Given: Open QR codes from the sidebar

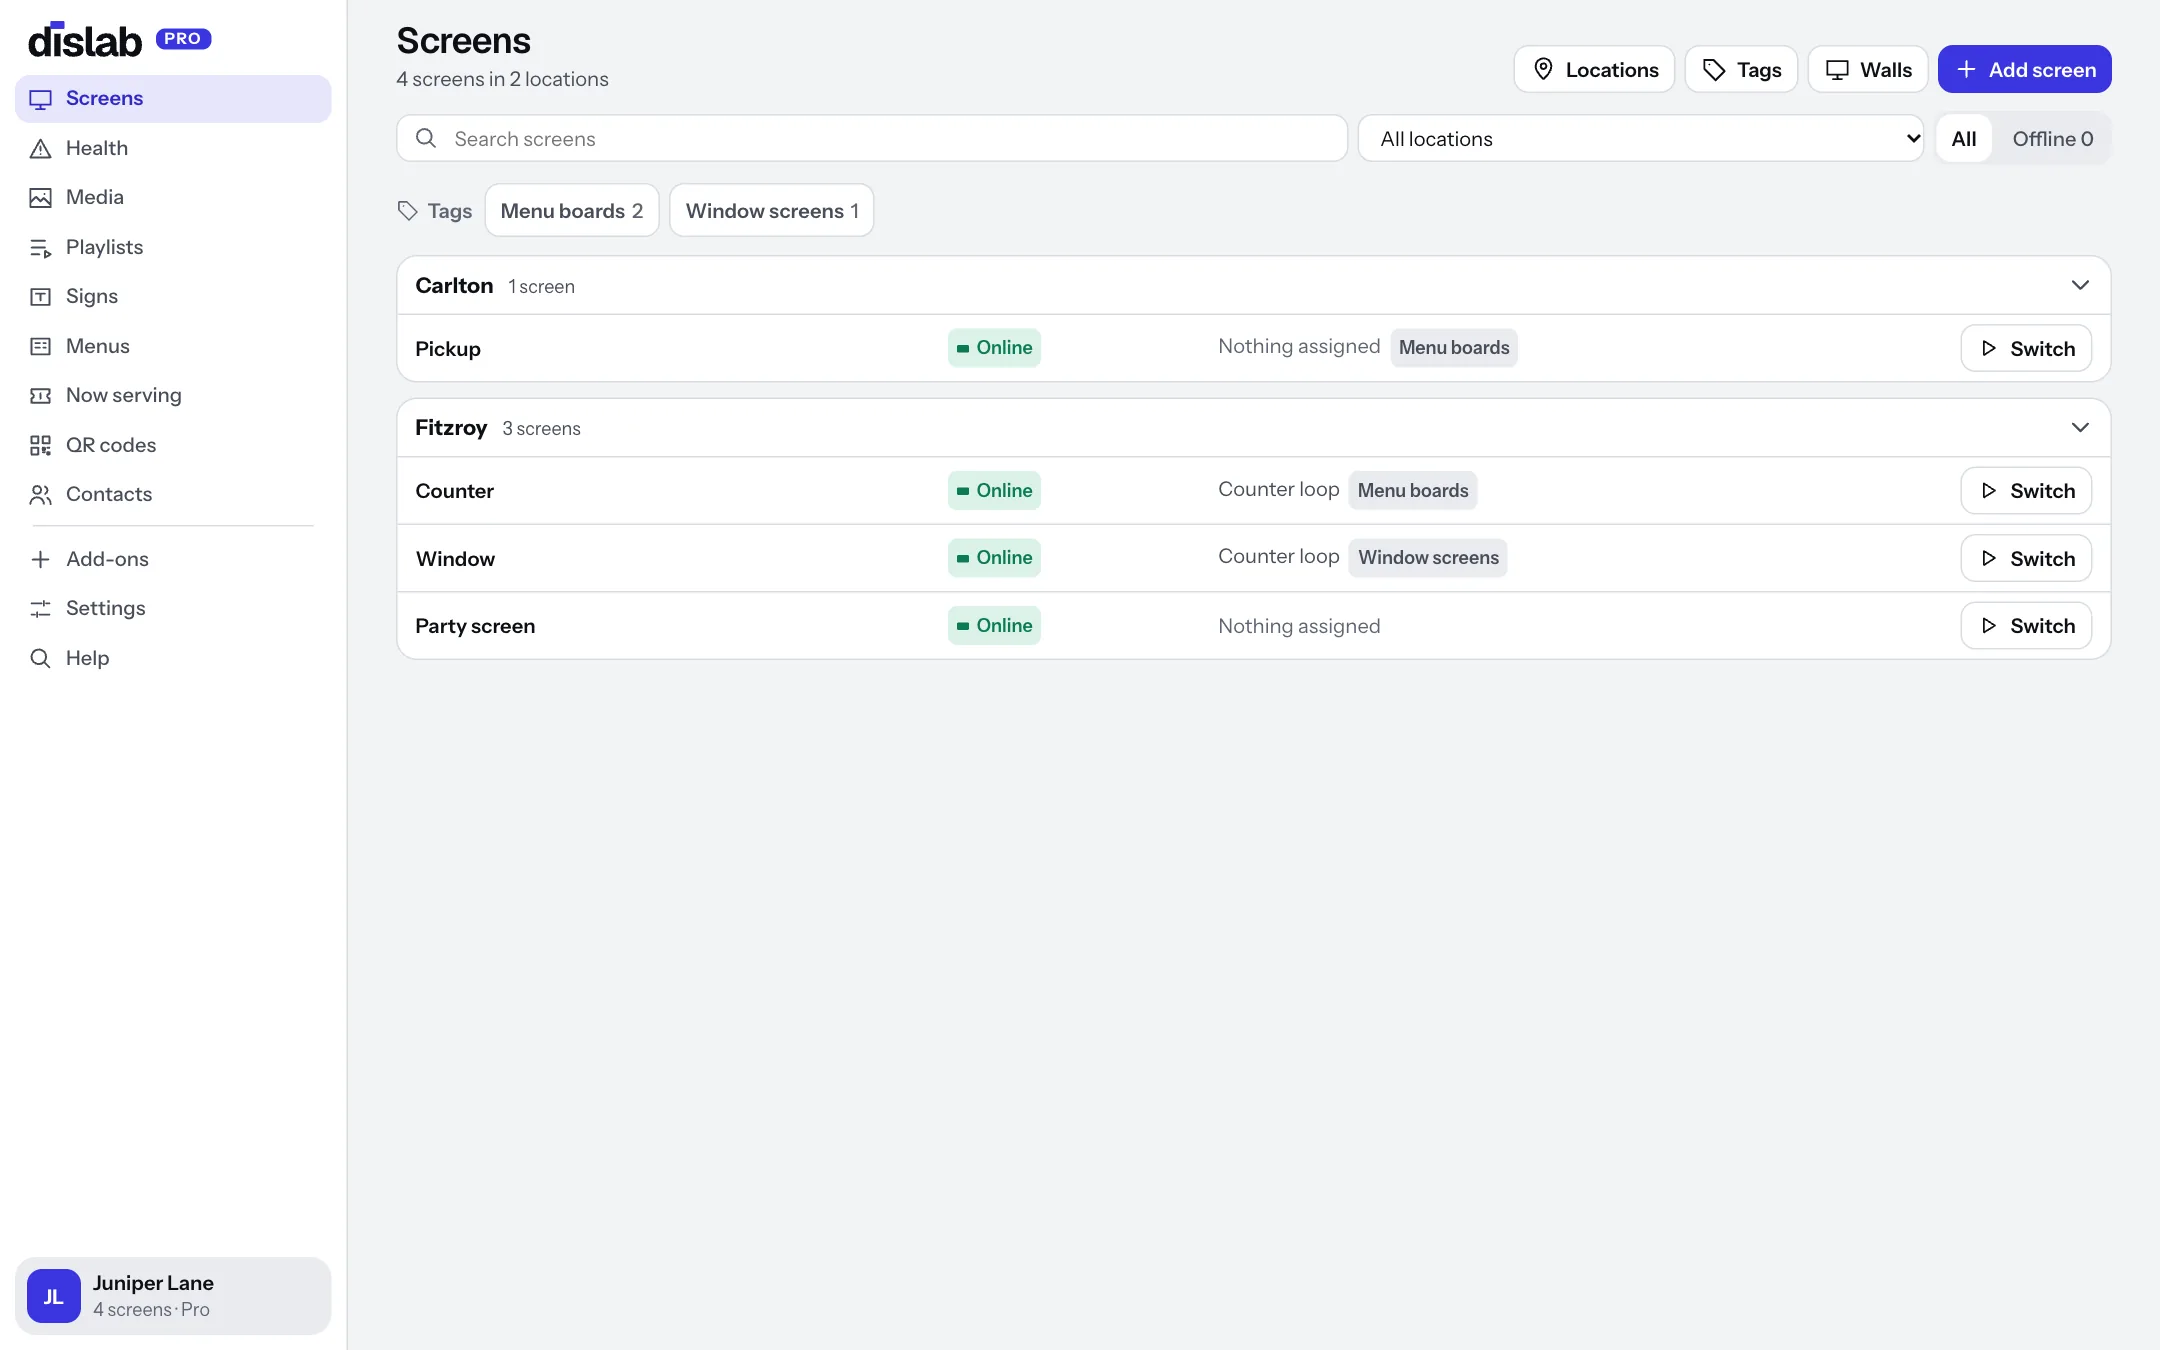Looking at the screenshot, I should (173, 446).
